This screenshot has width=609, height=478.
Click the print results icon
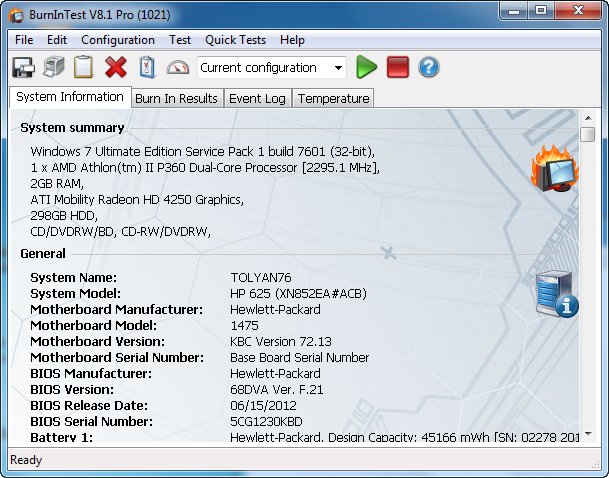click(55, 68)
